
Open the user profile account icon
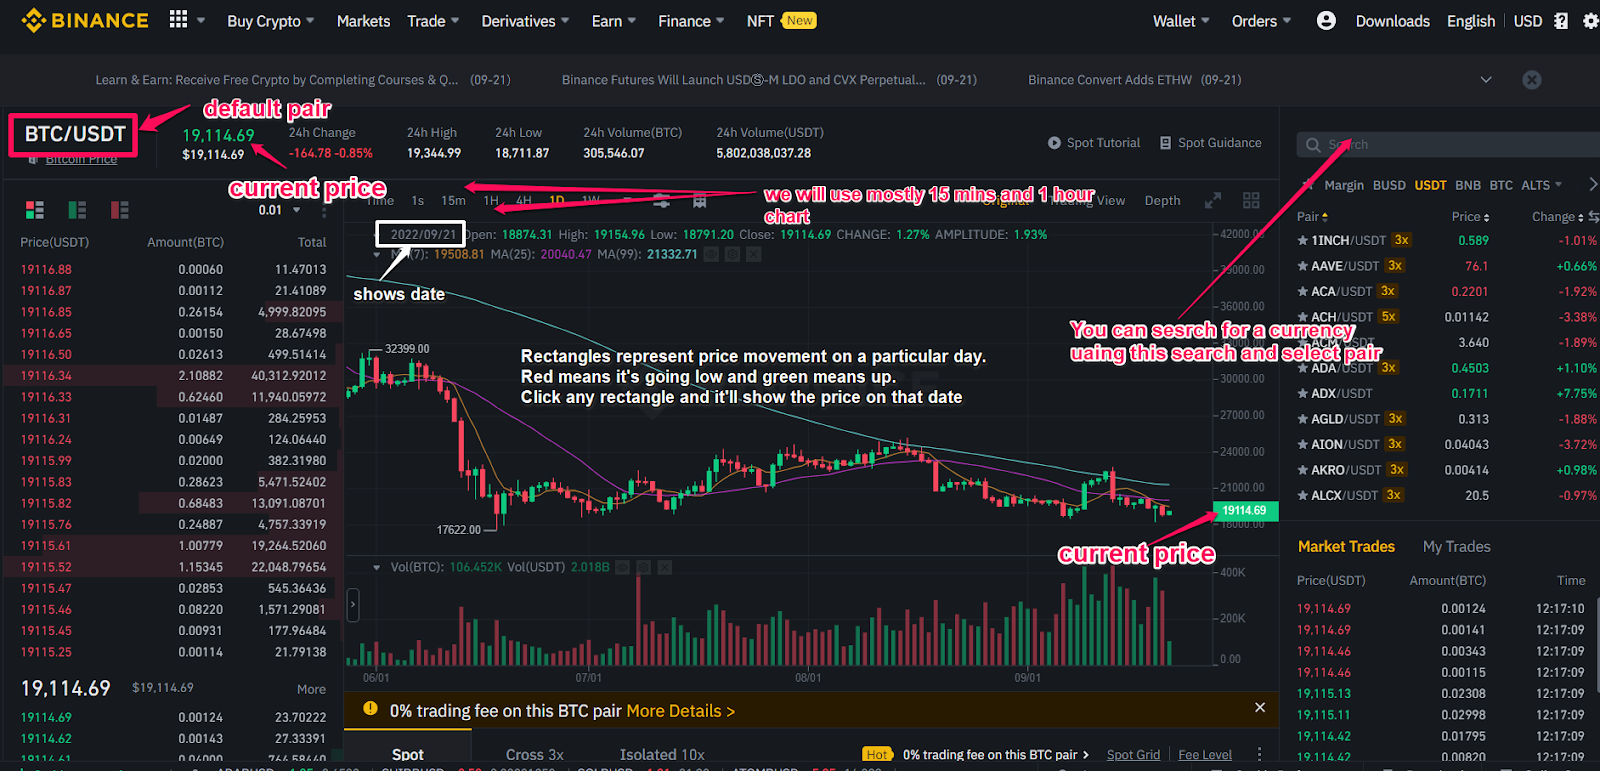pyautogui.click(x=1326, y=20)
